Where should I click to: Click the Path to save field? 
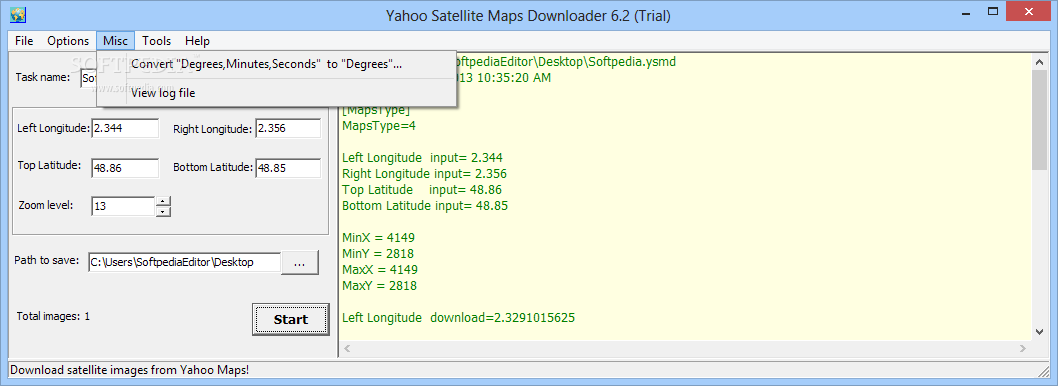184,263
